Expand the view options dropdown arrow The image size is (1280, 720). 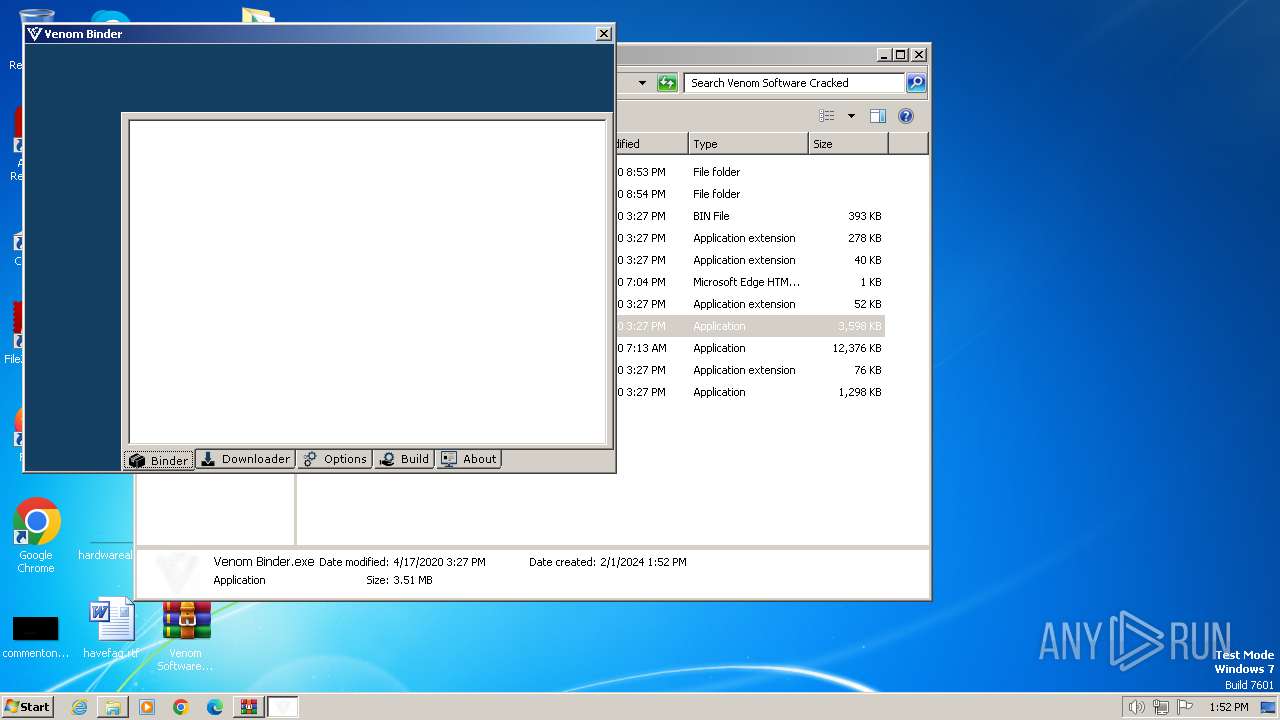coord(851,116)
